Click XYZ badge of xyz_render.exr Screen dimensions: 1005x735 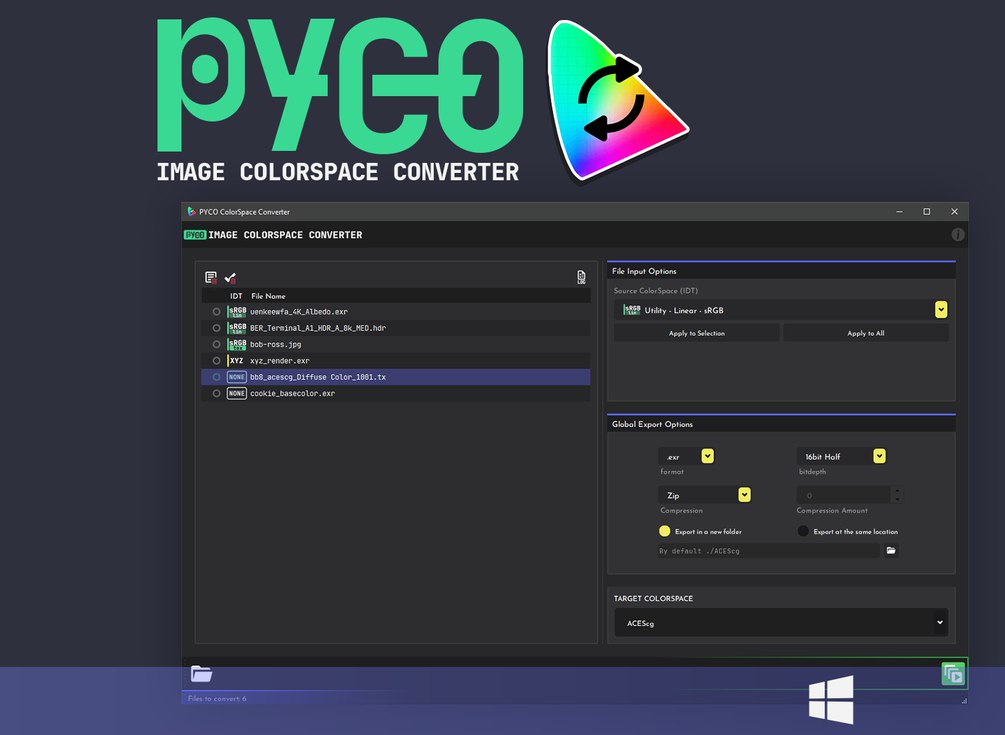[x=237, y=361]
